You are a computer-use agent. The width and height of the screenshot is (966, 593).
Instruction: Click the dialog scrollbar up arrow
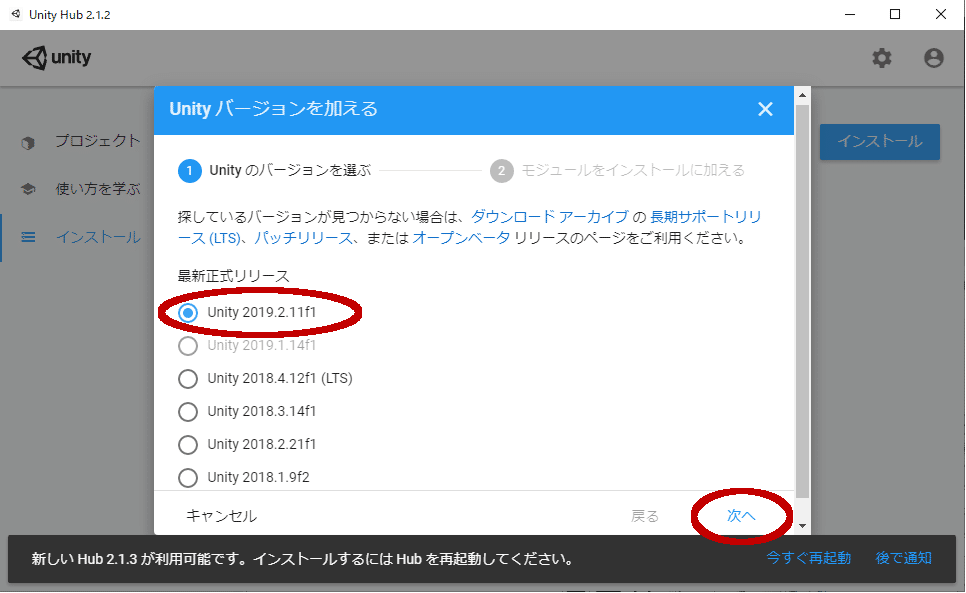(x=802, y=95)
